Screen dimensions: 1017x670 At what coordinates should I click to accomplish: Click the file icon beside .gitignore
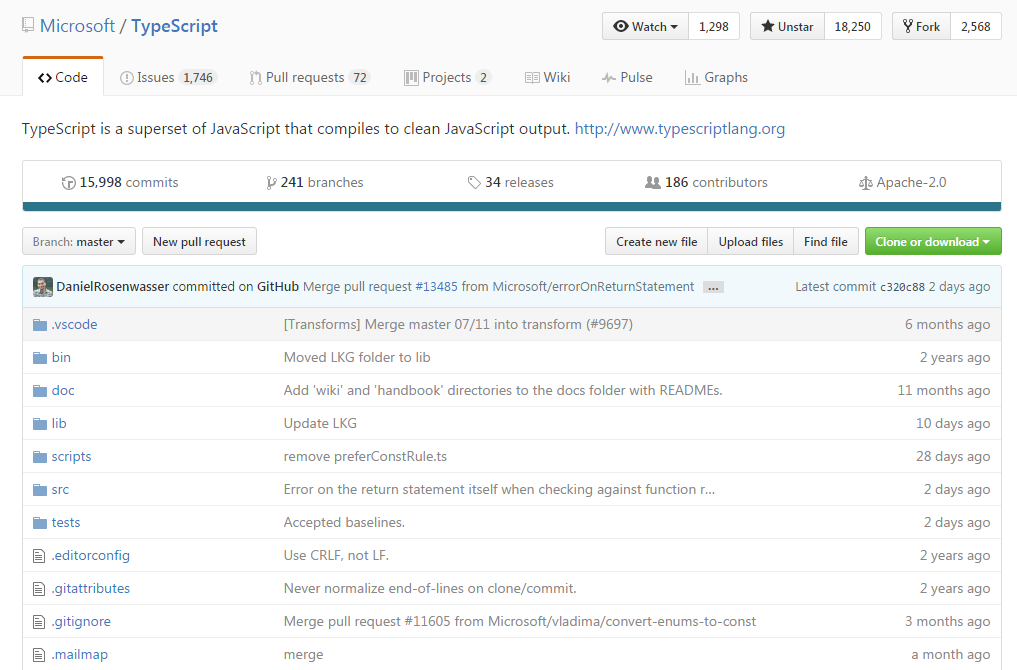point(40,622)
